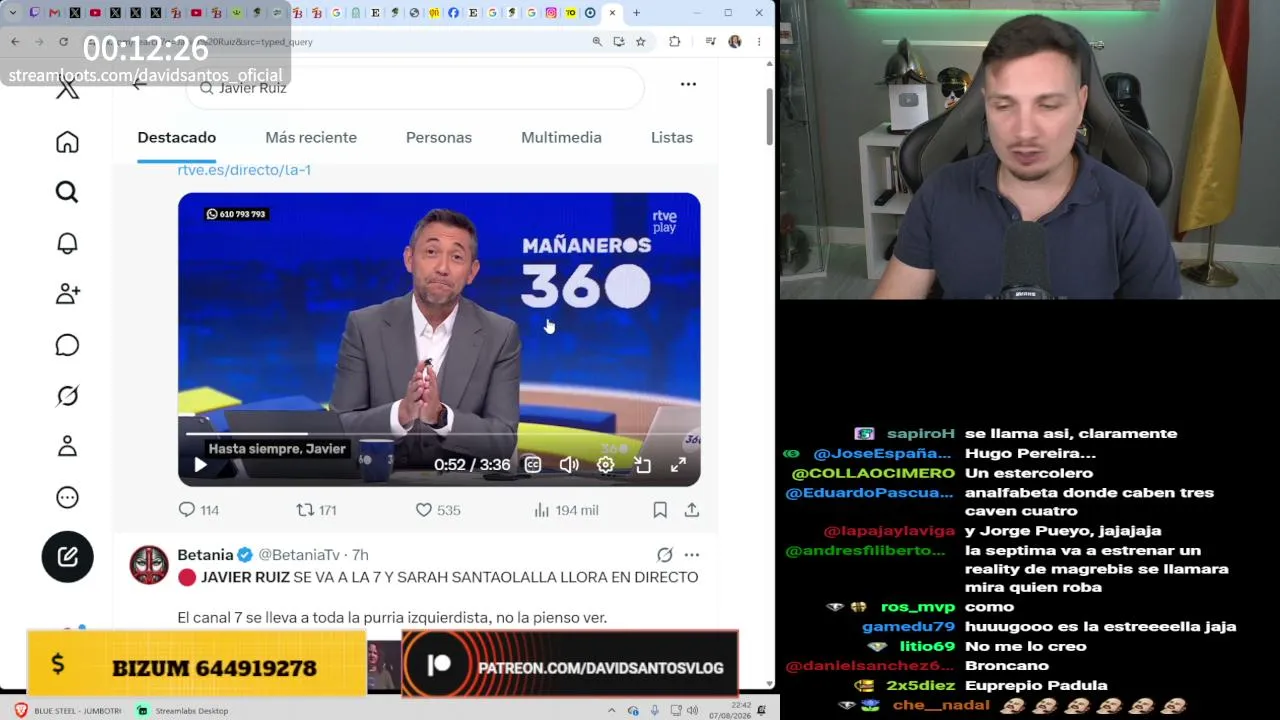Open the Grok icon in X sidebar
This screenshot has height=720, width=1280.
pyautogui.click(x=67, y=396)
